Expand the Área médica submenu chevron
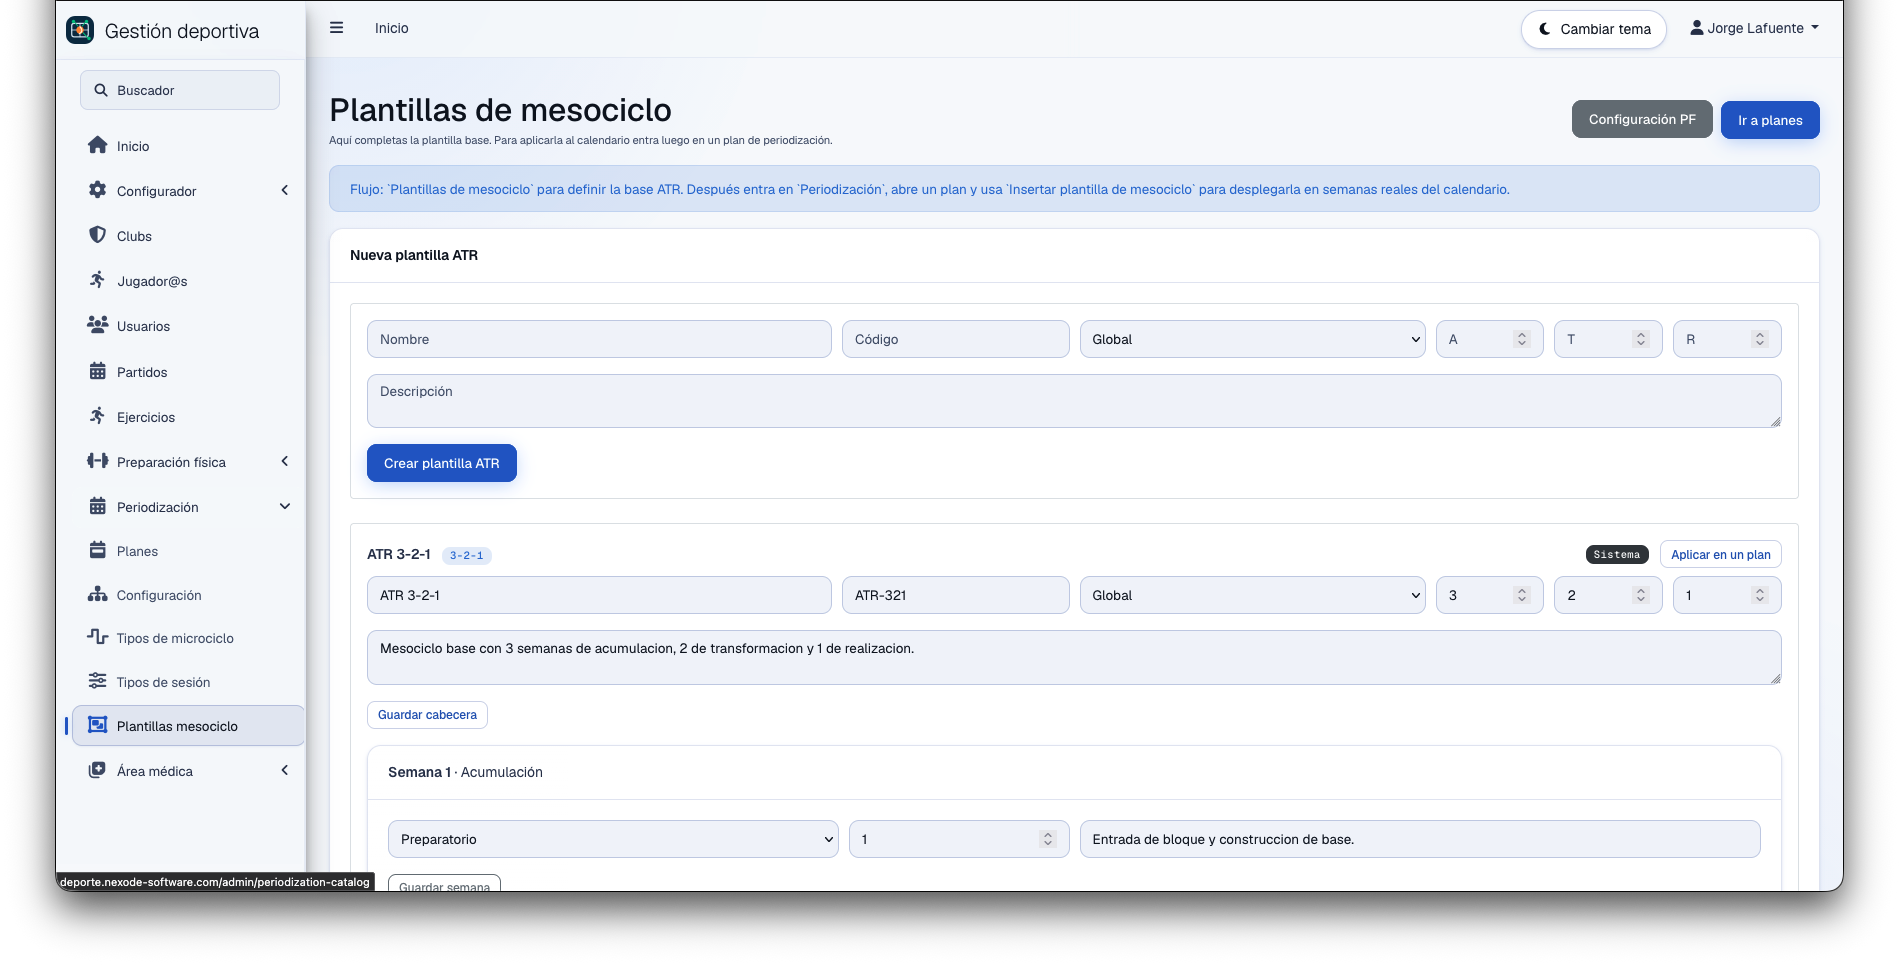The image size is (1899, 965). click(285, 770)
